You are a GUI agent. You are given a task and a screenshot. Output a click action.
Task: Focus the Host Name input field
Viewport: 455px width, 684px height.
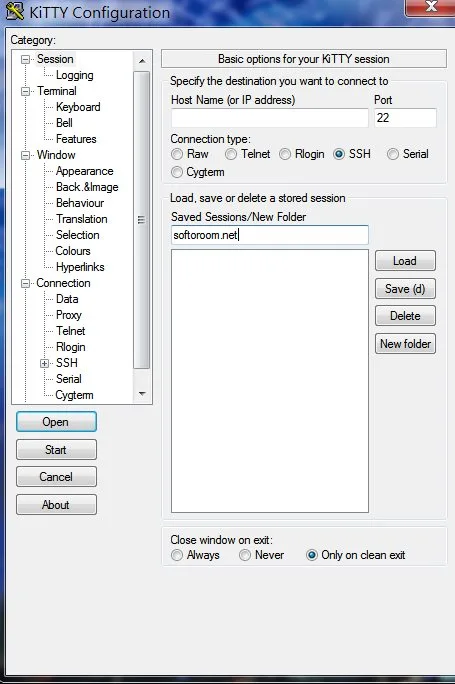click(x=270, y=118)
